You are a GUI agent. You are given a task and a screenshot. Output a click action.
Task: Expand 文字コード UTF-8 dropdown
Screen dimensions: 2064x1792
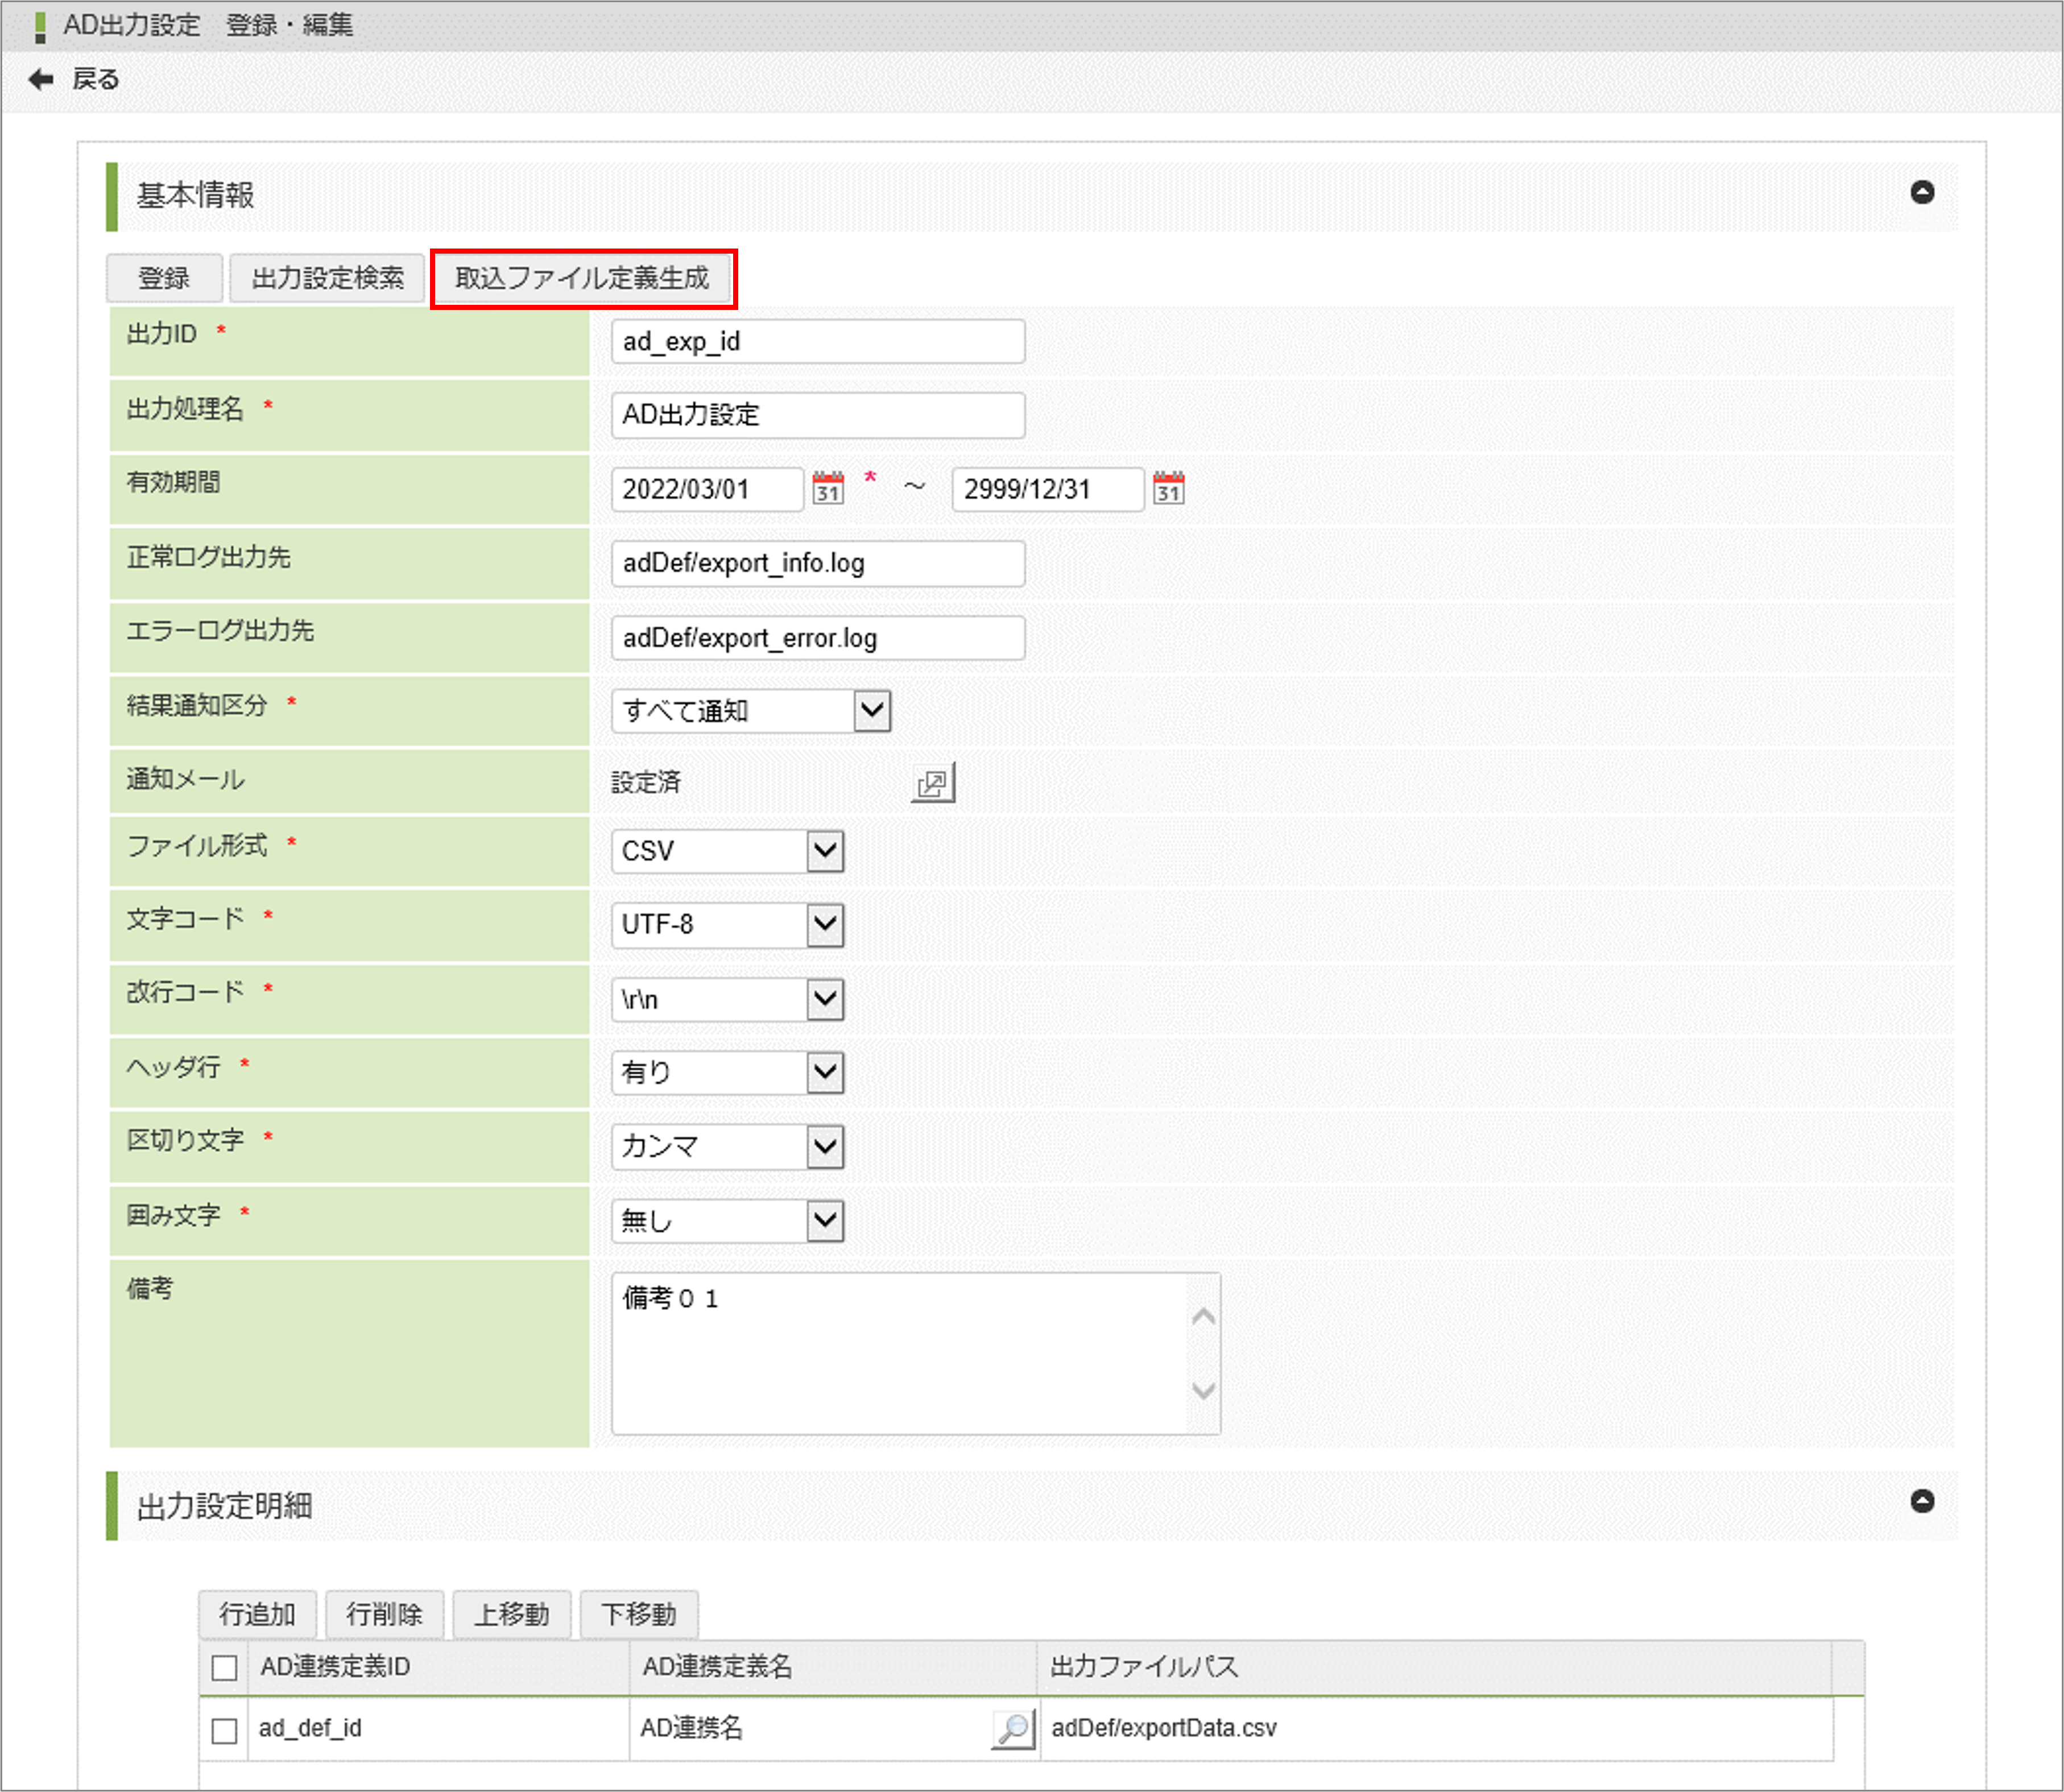click(824, 924)
